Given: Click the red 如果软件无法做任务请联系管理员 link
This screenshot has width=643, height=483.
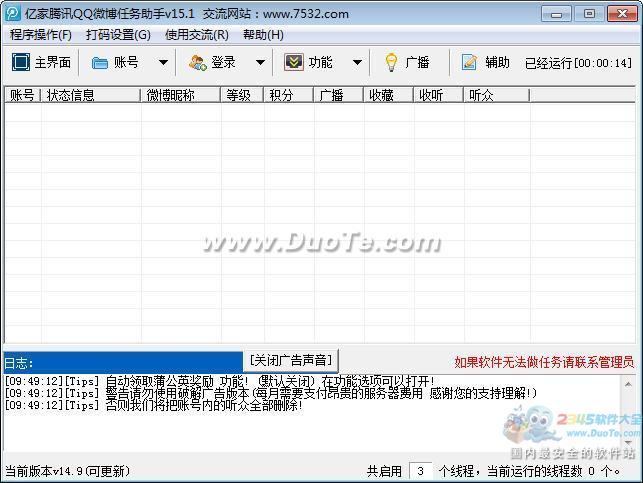Looking at the screenshot, I should 544,362.
